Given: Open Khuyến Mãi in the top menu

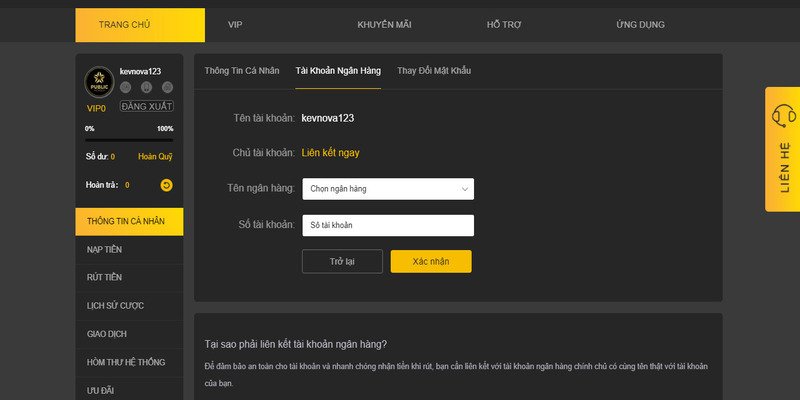Looking at the screenshot, I should [x=384, y=25].
